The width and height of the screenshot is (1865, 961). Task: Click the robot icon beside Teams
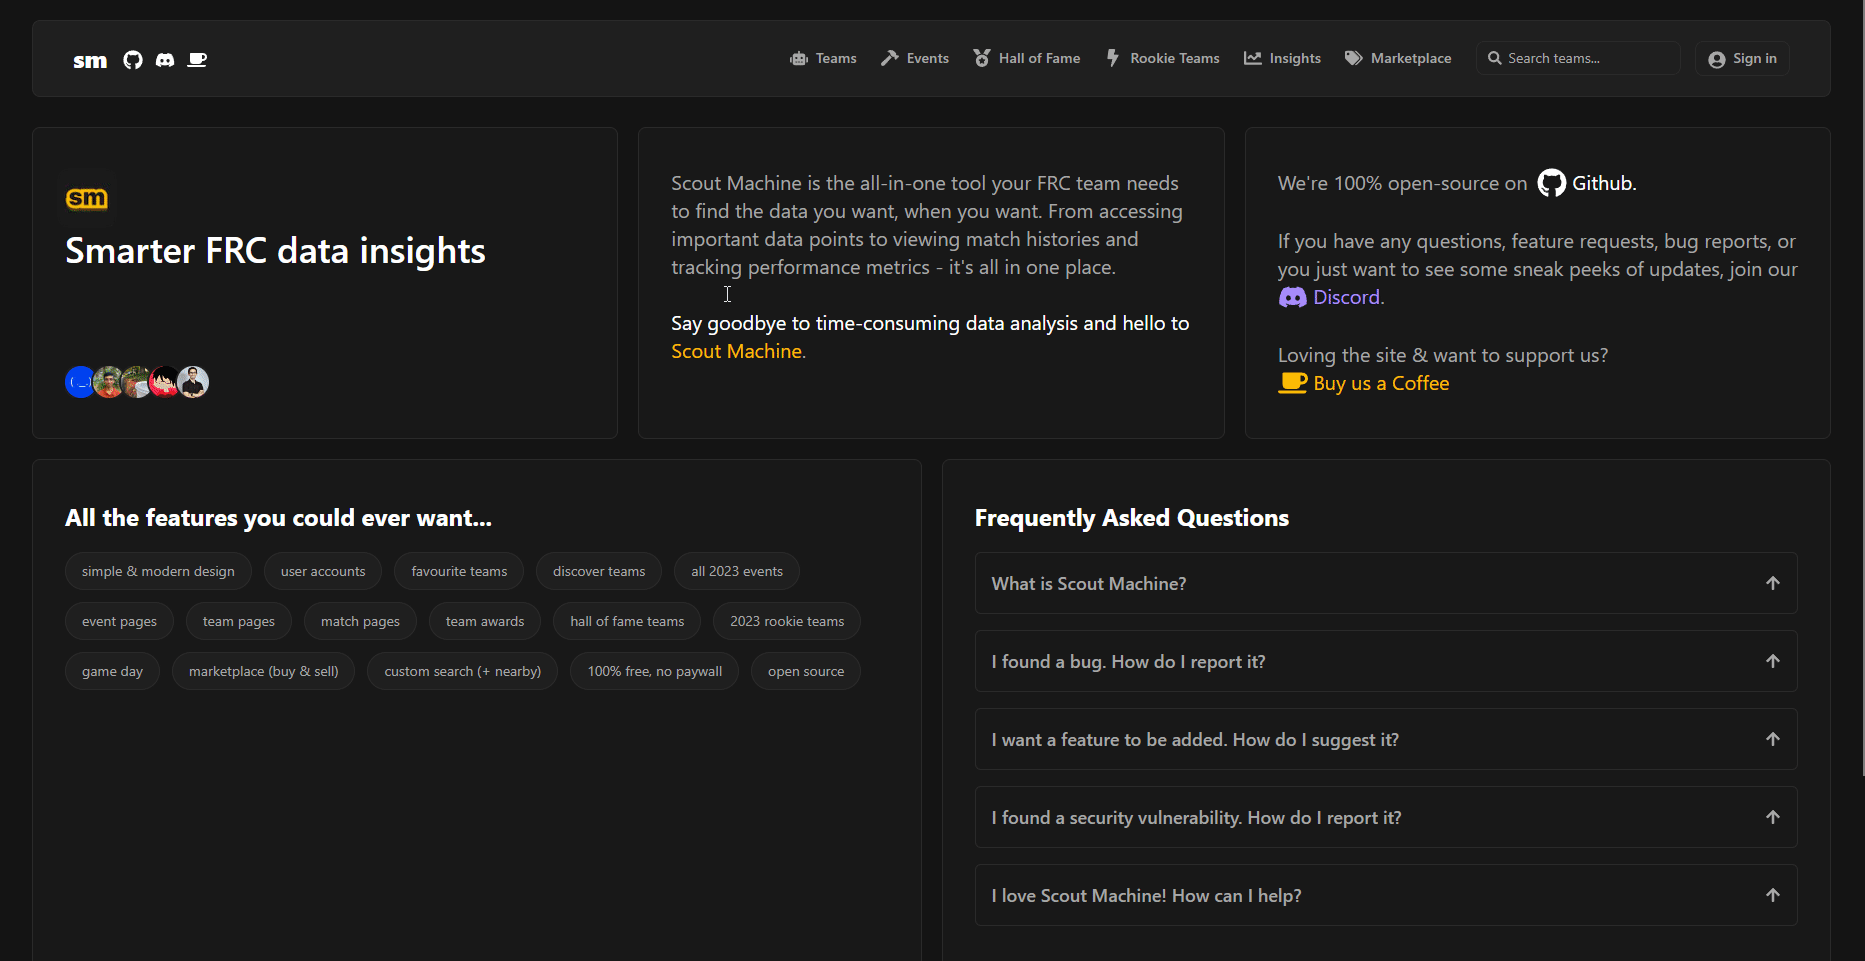[x=799, y=59]
